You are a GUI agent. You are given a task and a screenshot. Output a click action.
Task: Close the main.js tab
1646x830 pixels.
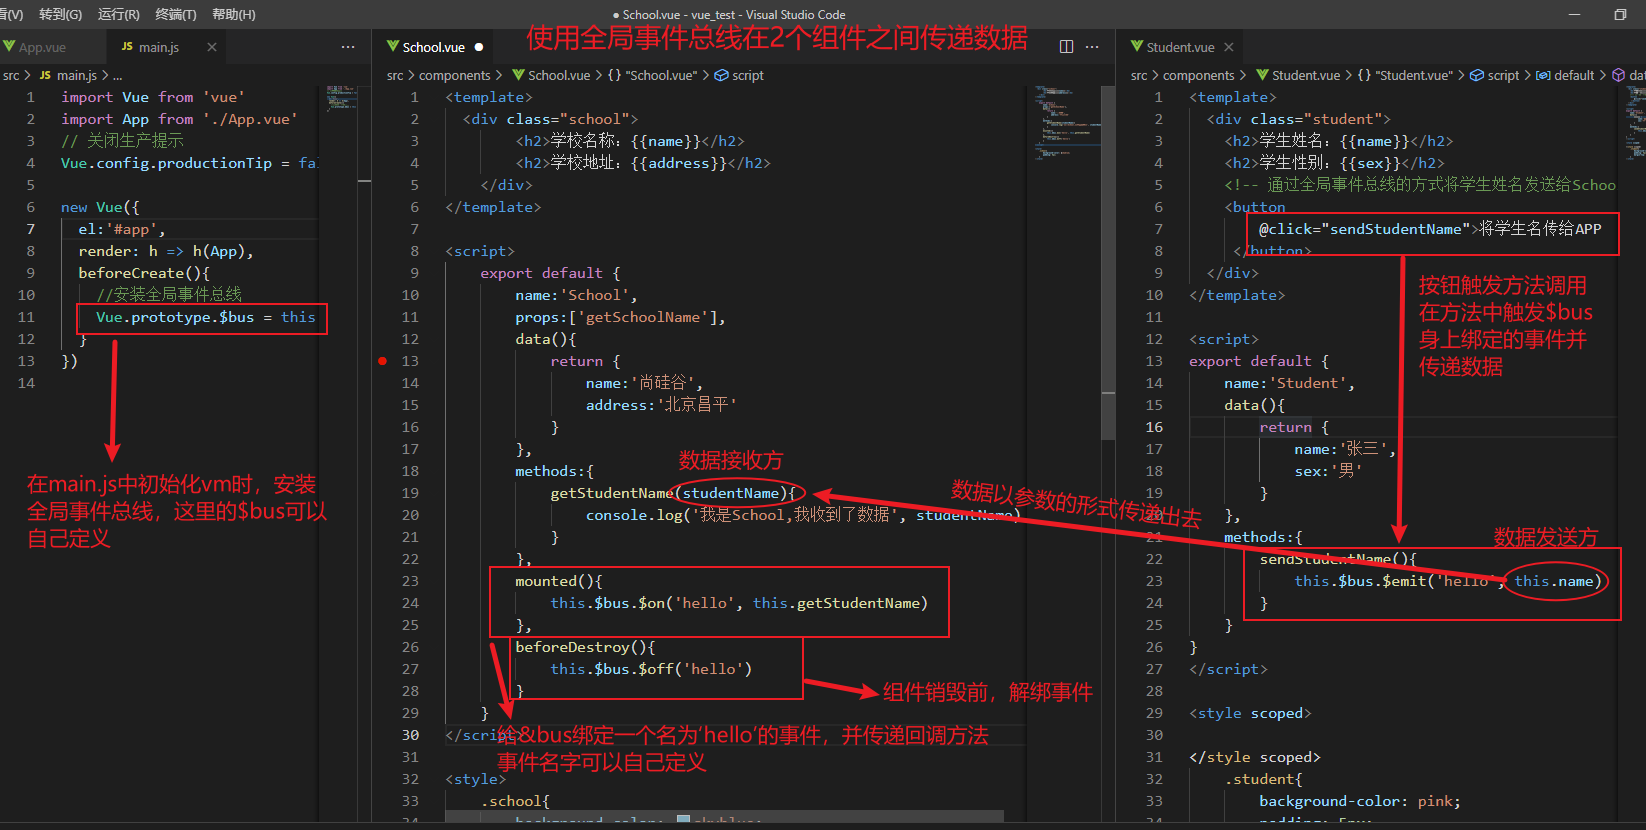click(x=212, y=47)
